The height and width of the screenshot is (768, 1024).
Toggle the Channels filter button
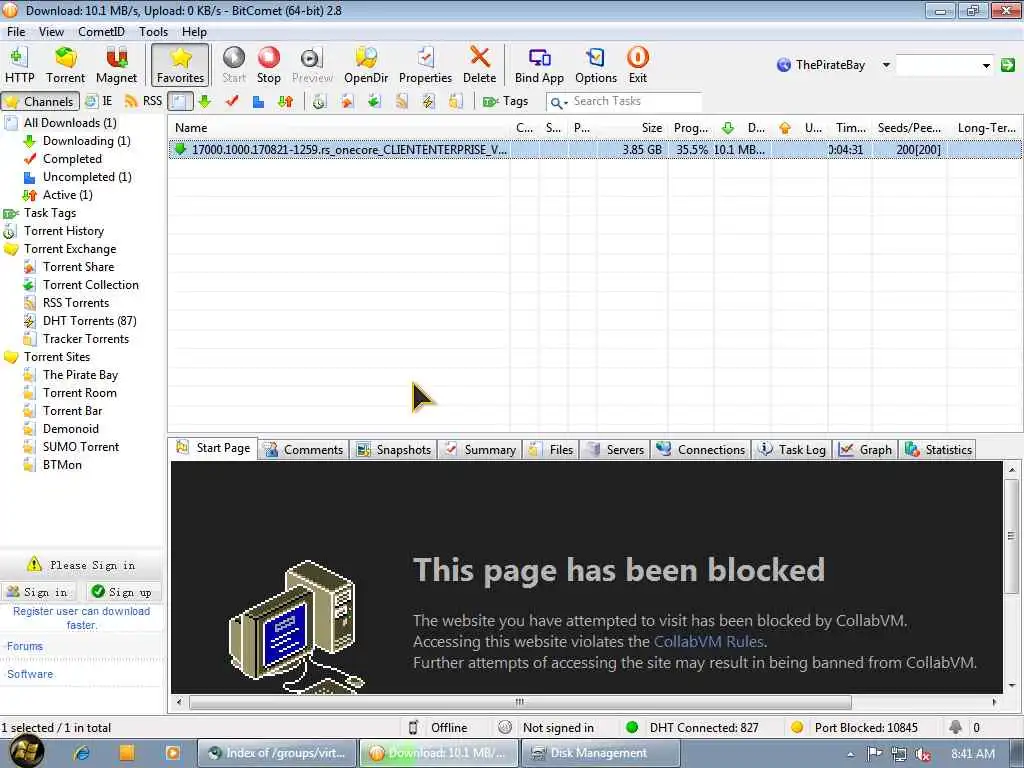40,101
